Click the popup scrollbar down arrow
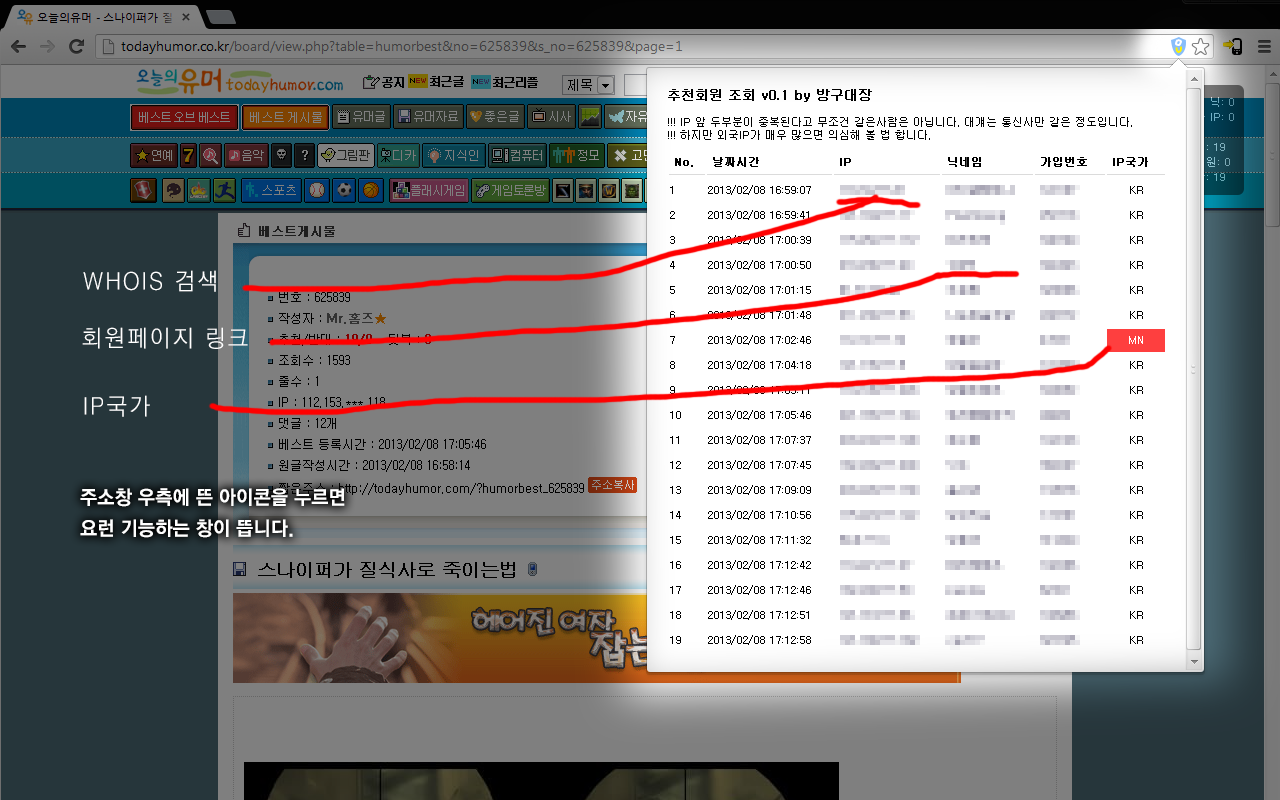1280x800 pixels. (x=1193, y=662)
